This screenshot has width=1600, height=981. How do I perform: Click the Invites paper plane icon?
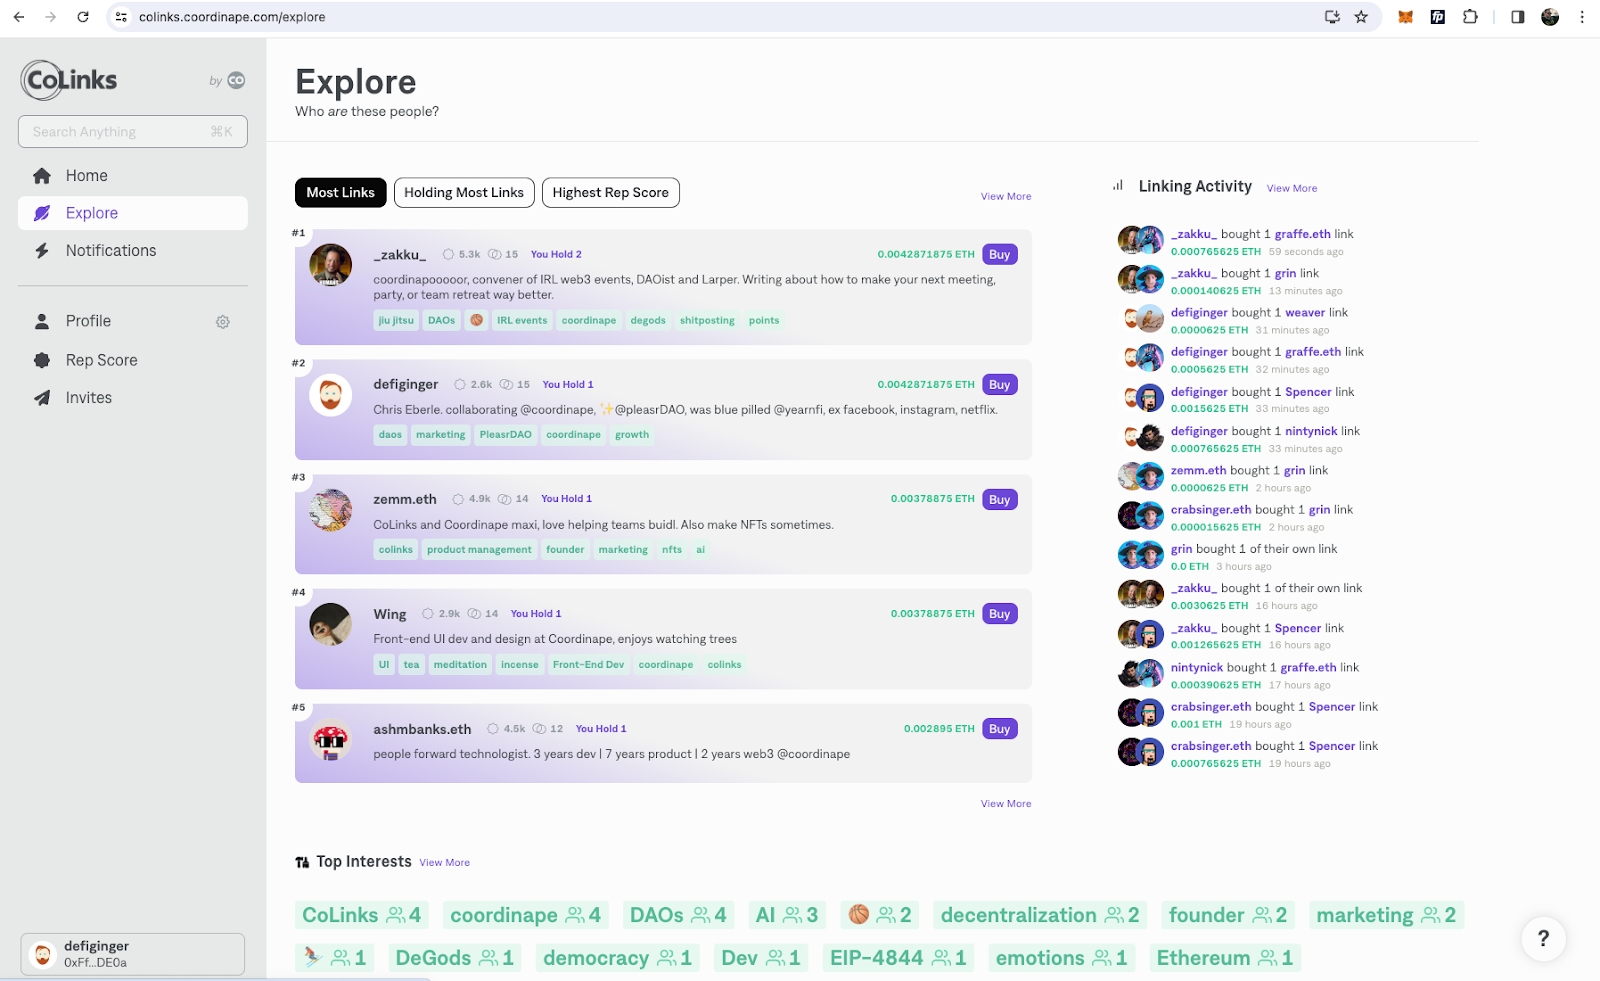(42, 398)
